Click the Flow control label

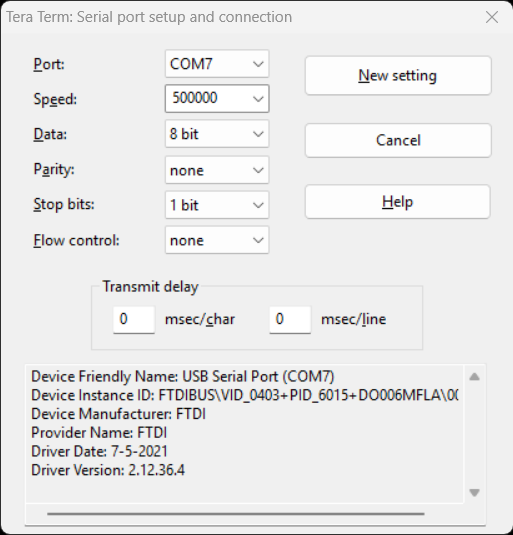pyautogui.click(x=76, y=241)
